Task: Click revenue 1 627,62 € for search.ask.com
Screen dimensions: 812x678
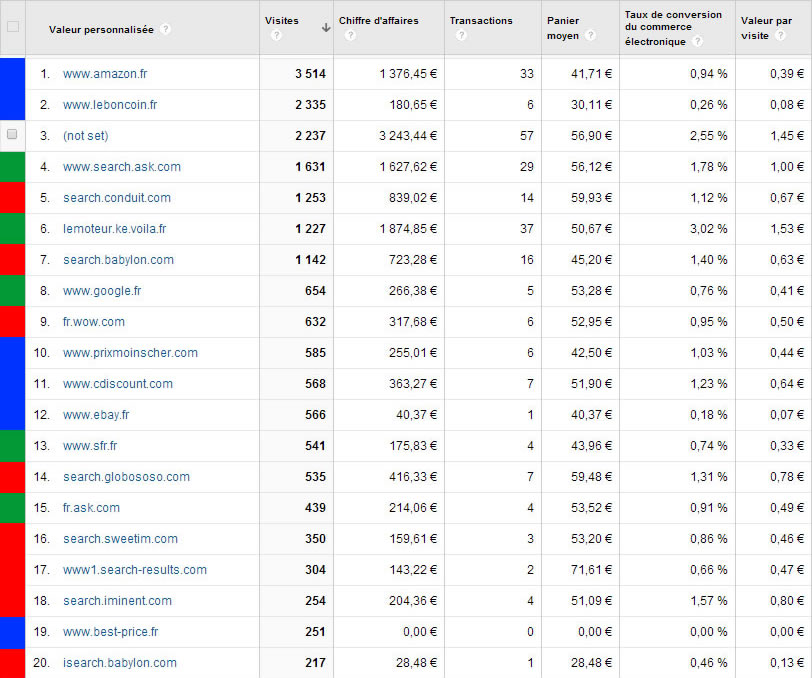Action: click(408, 167)
